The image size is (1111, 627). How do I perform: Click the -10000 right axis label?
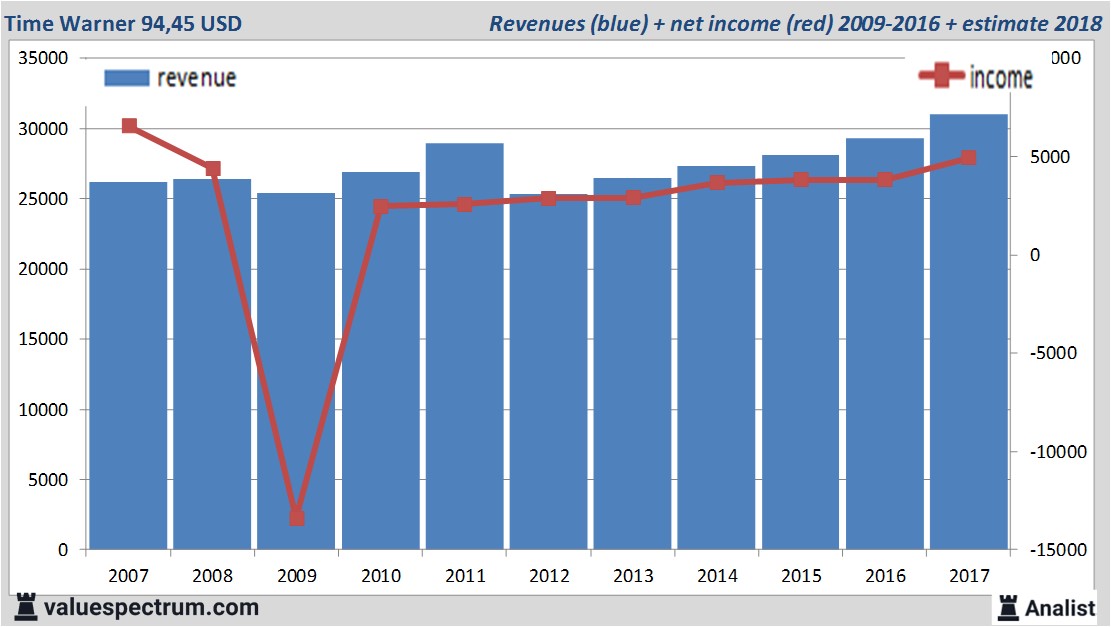(x=1058, y=452)
